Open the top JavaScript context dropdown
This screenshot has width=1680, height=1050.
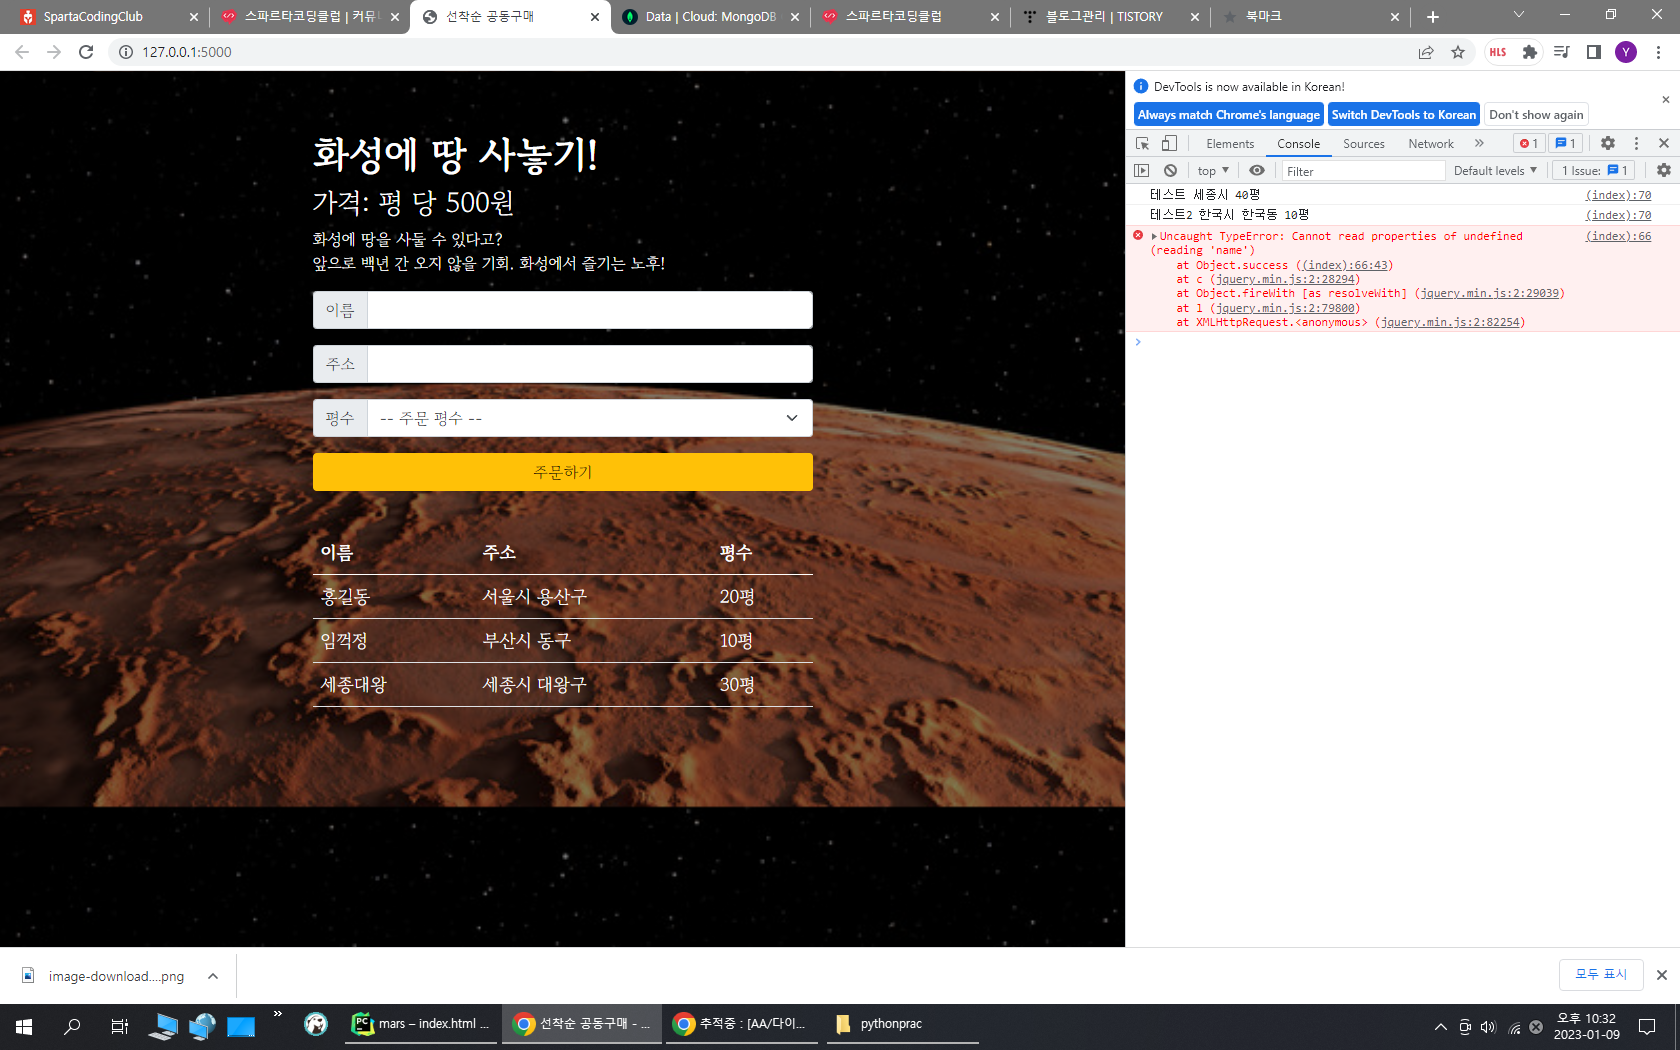click(x=1213, y=171)
